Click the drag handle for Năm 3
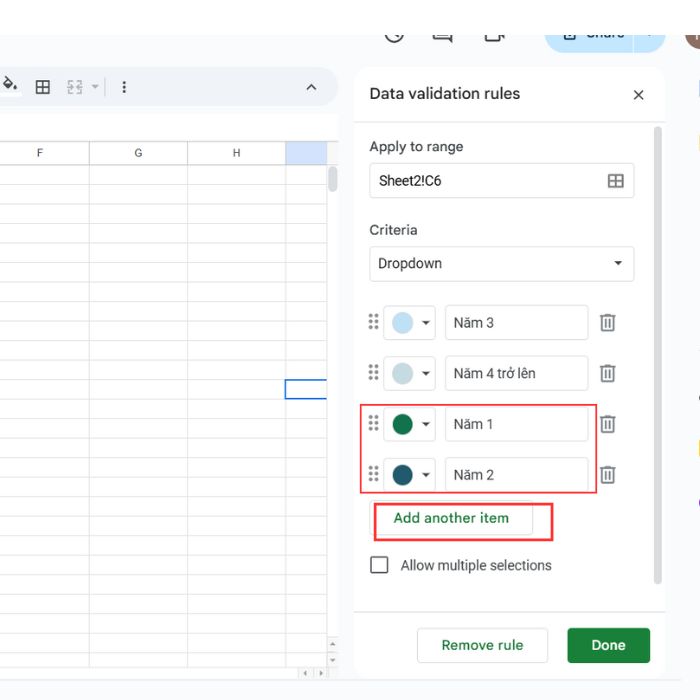The image size is (700, 700). pyautogui.click(x=374, y=322)
